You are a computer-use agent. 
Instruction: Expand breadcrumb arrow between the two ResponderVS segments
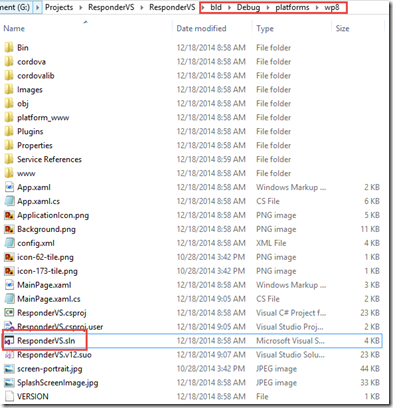(142, 8)
